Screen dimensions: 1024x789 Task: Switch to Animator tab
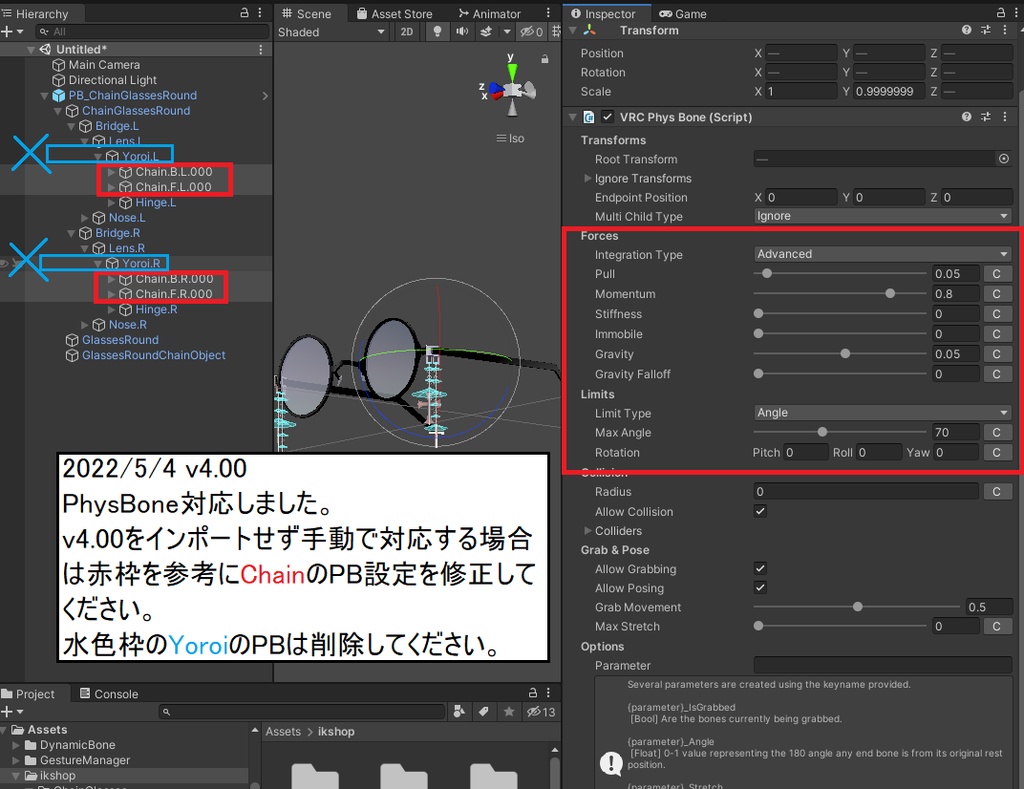pyautogui.click(x=490, y=13)
